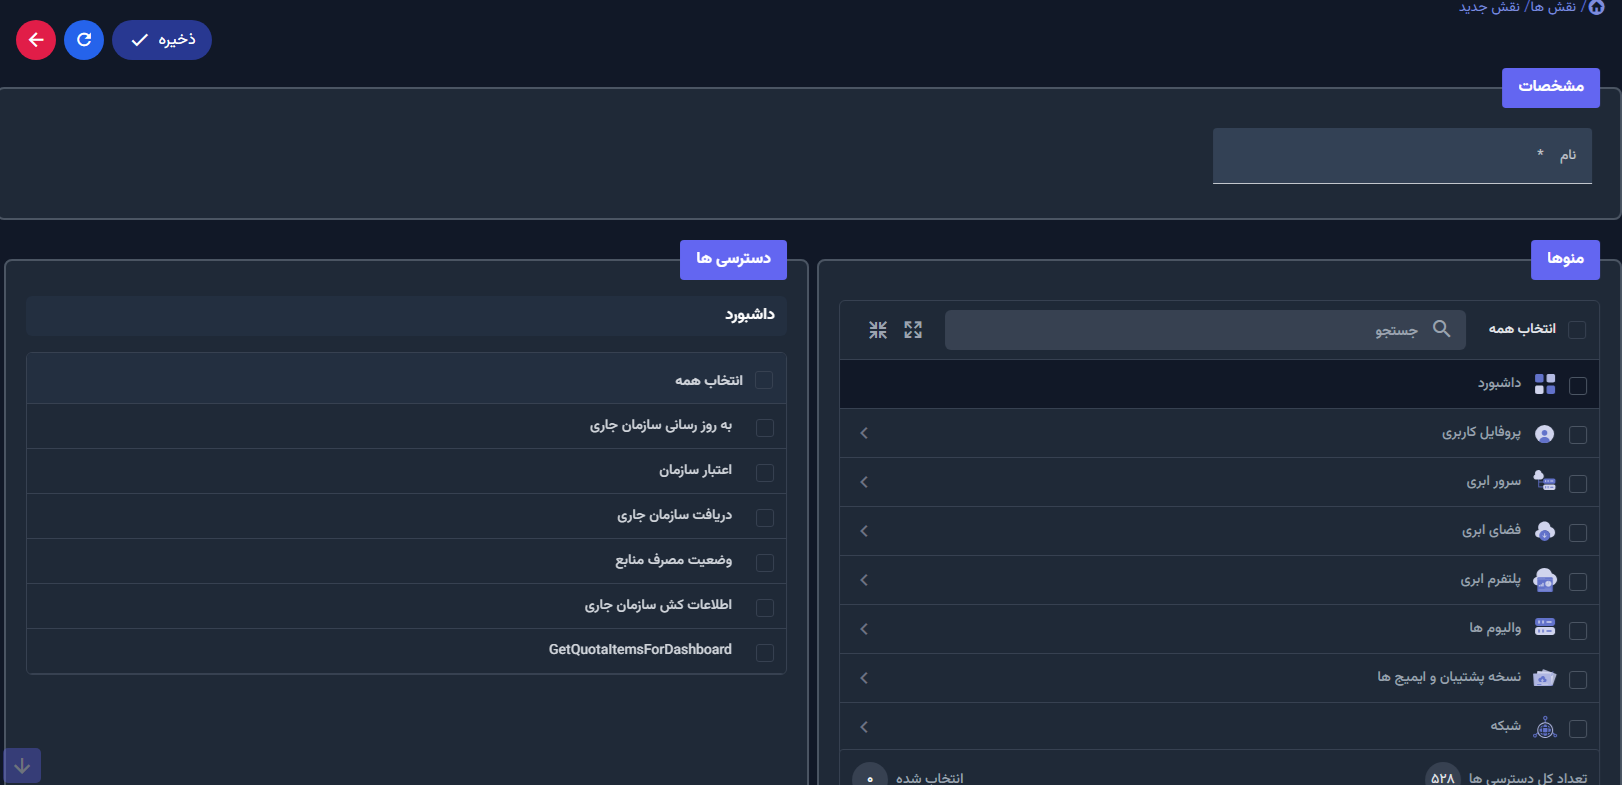Click the وضعیت مصرف منابع label
The image size is (1622, 785).
coord(673,560)
